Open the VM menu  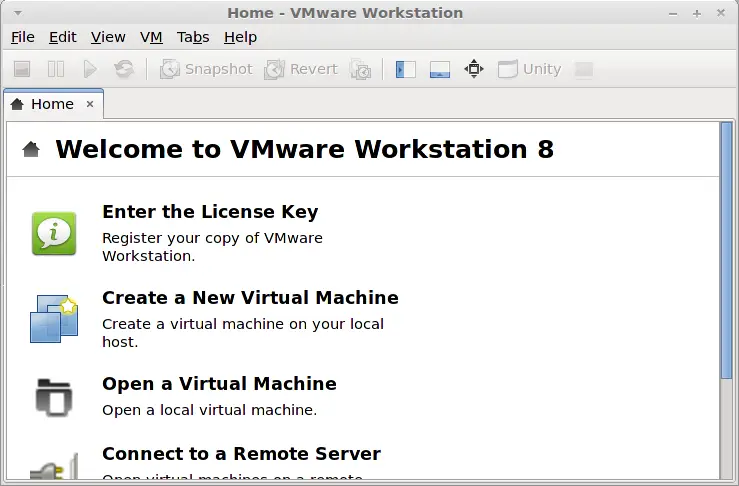151,37
